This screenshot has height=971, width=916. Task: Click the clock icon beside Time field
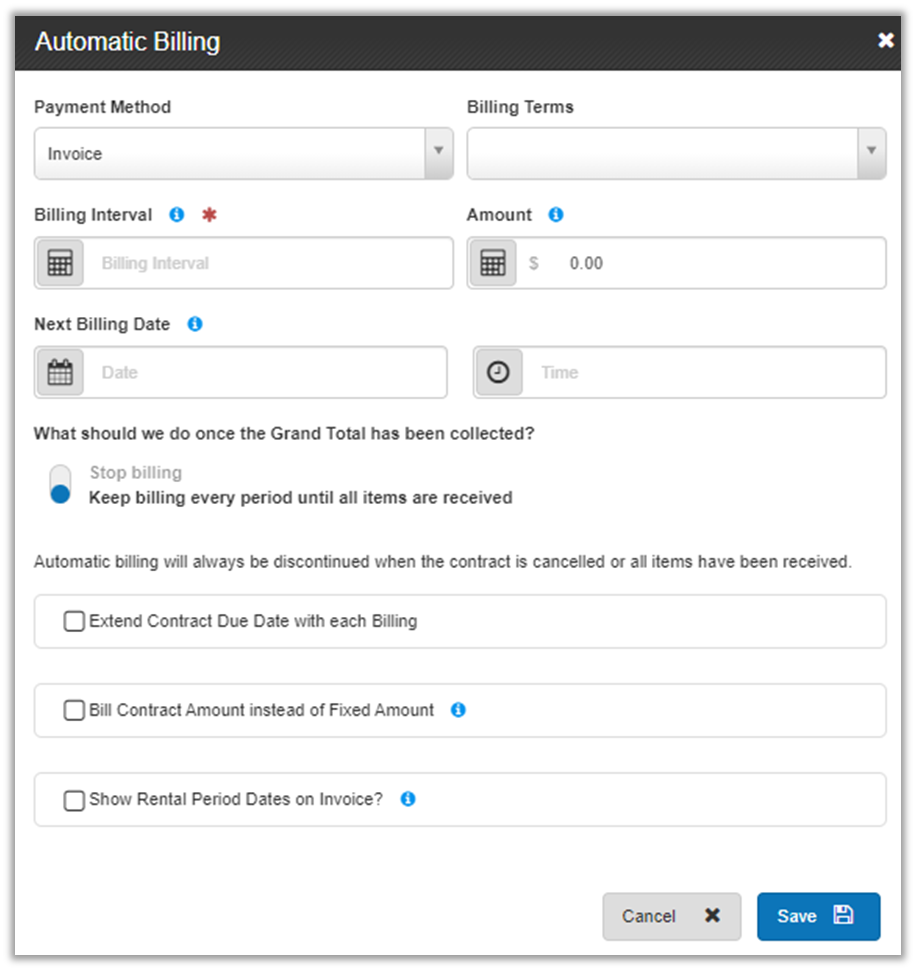coord(498,373)
